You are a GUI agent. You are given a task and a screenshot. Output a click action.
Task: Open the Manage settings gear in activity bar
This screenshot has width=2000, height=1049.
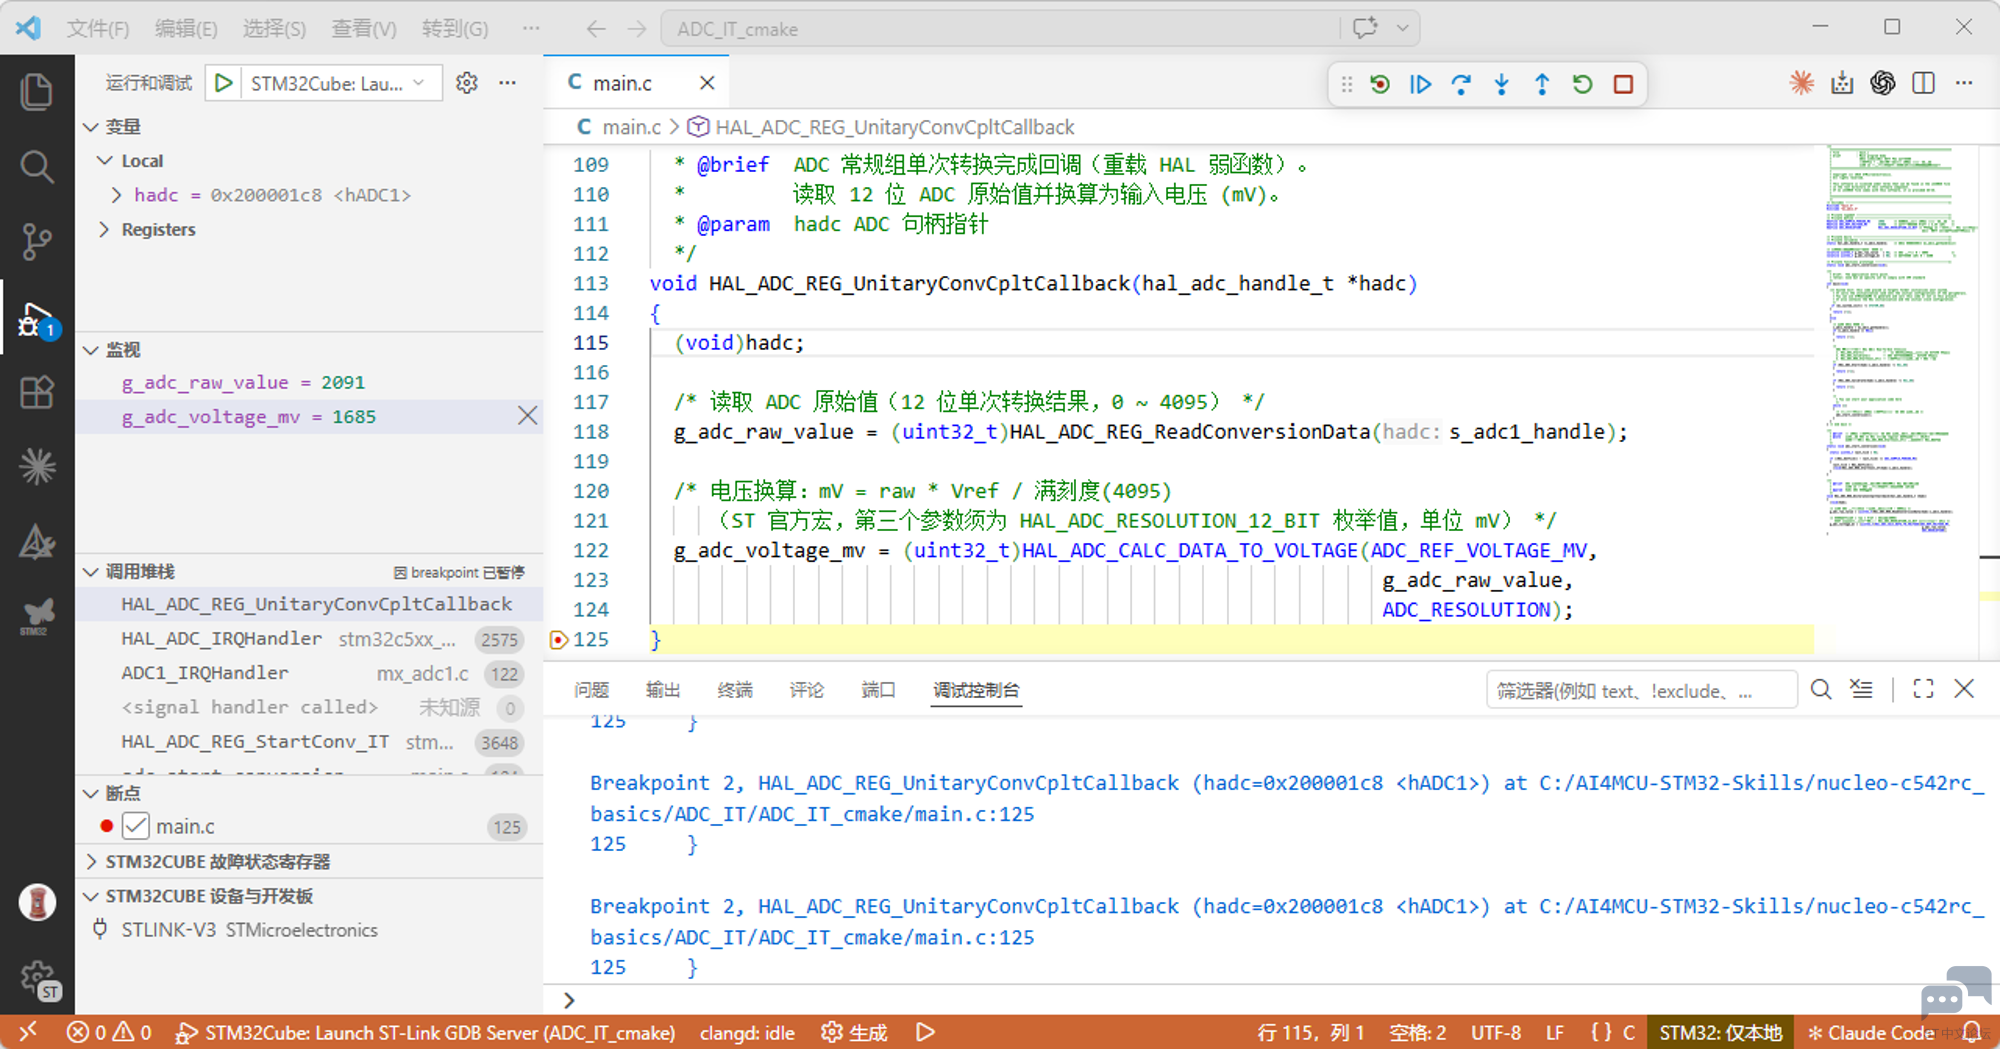click(x=39, y=980)
